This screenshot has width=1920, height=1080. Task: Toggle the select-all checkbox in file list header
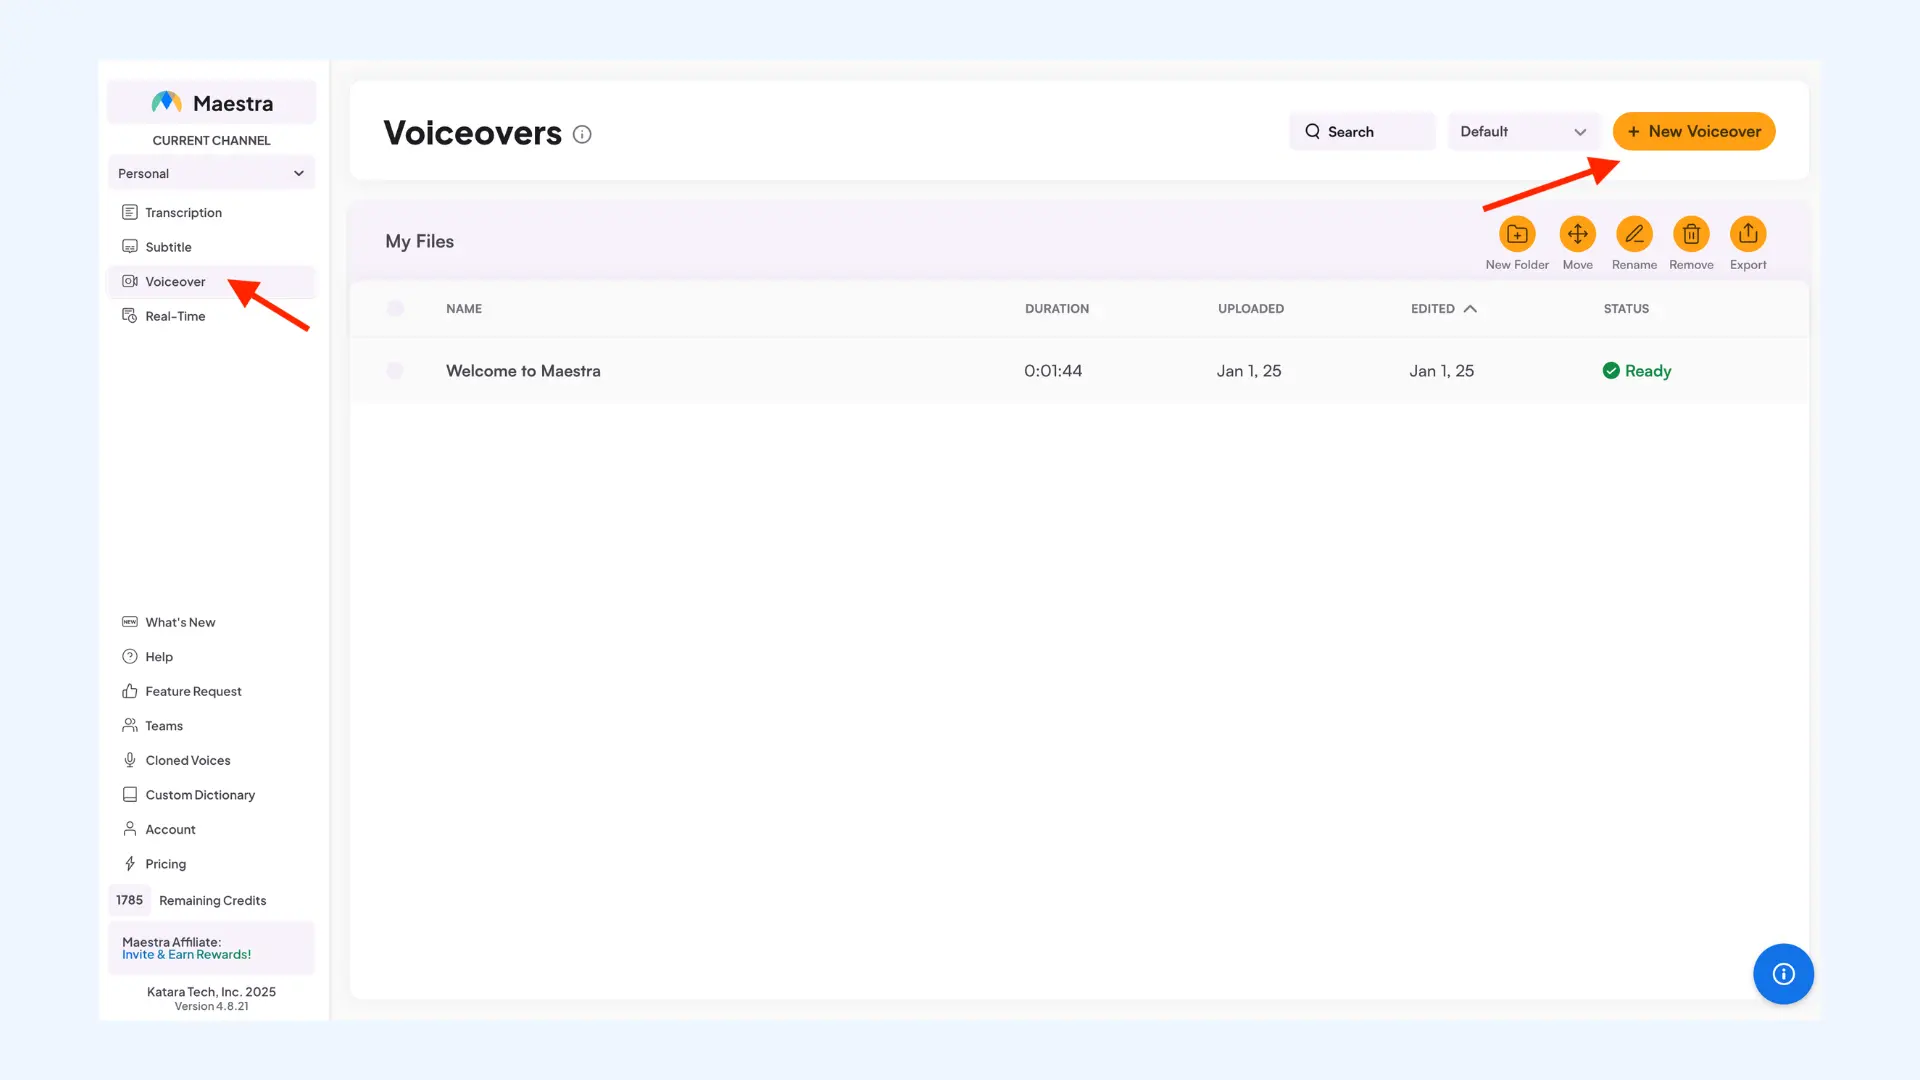coord(395,308)
